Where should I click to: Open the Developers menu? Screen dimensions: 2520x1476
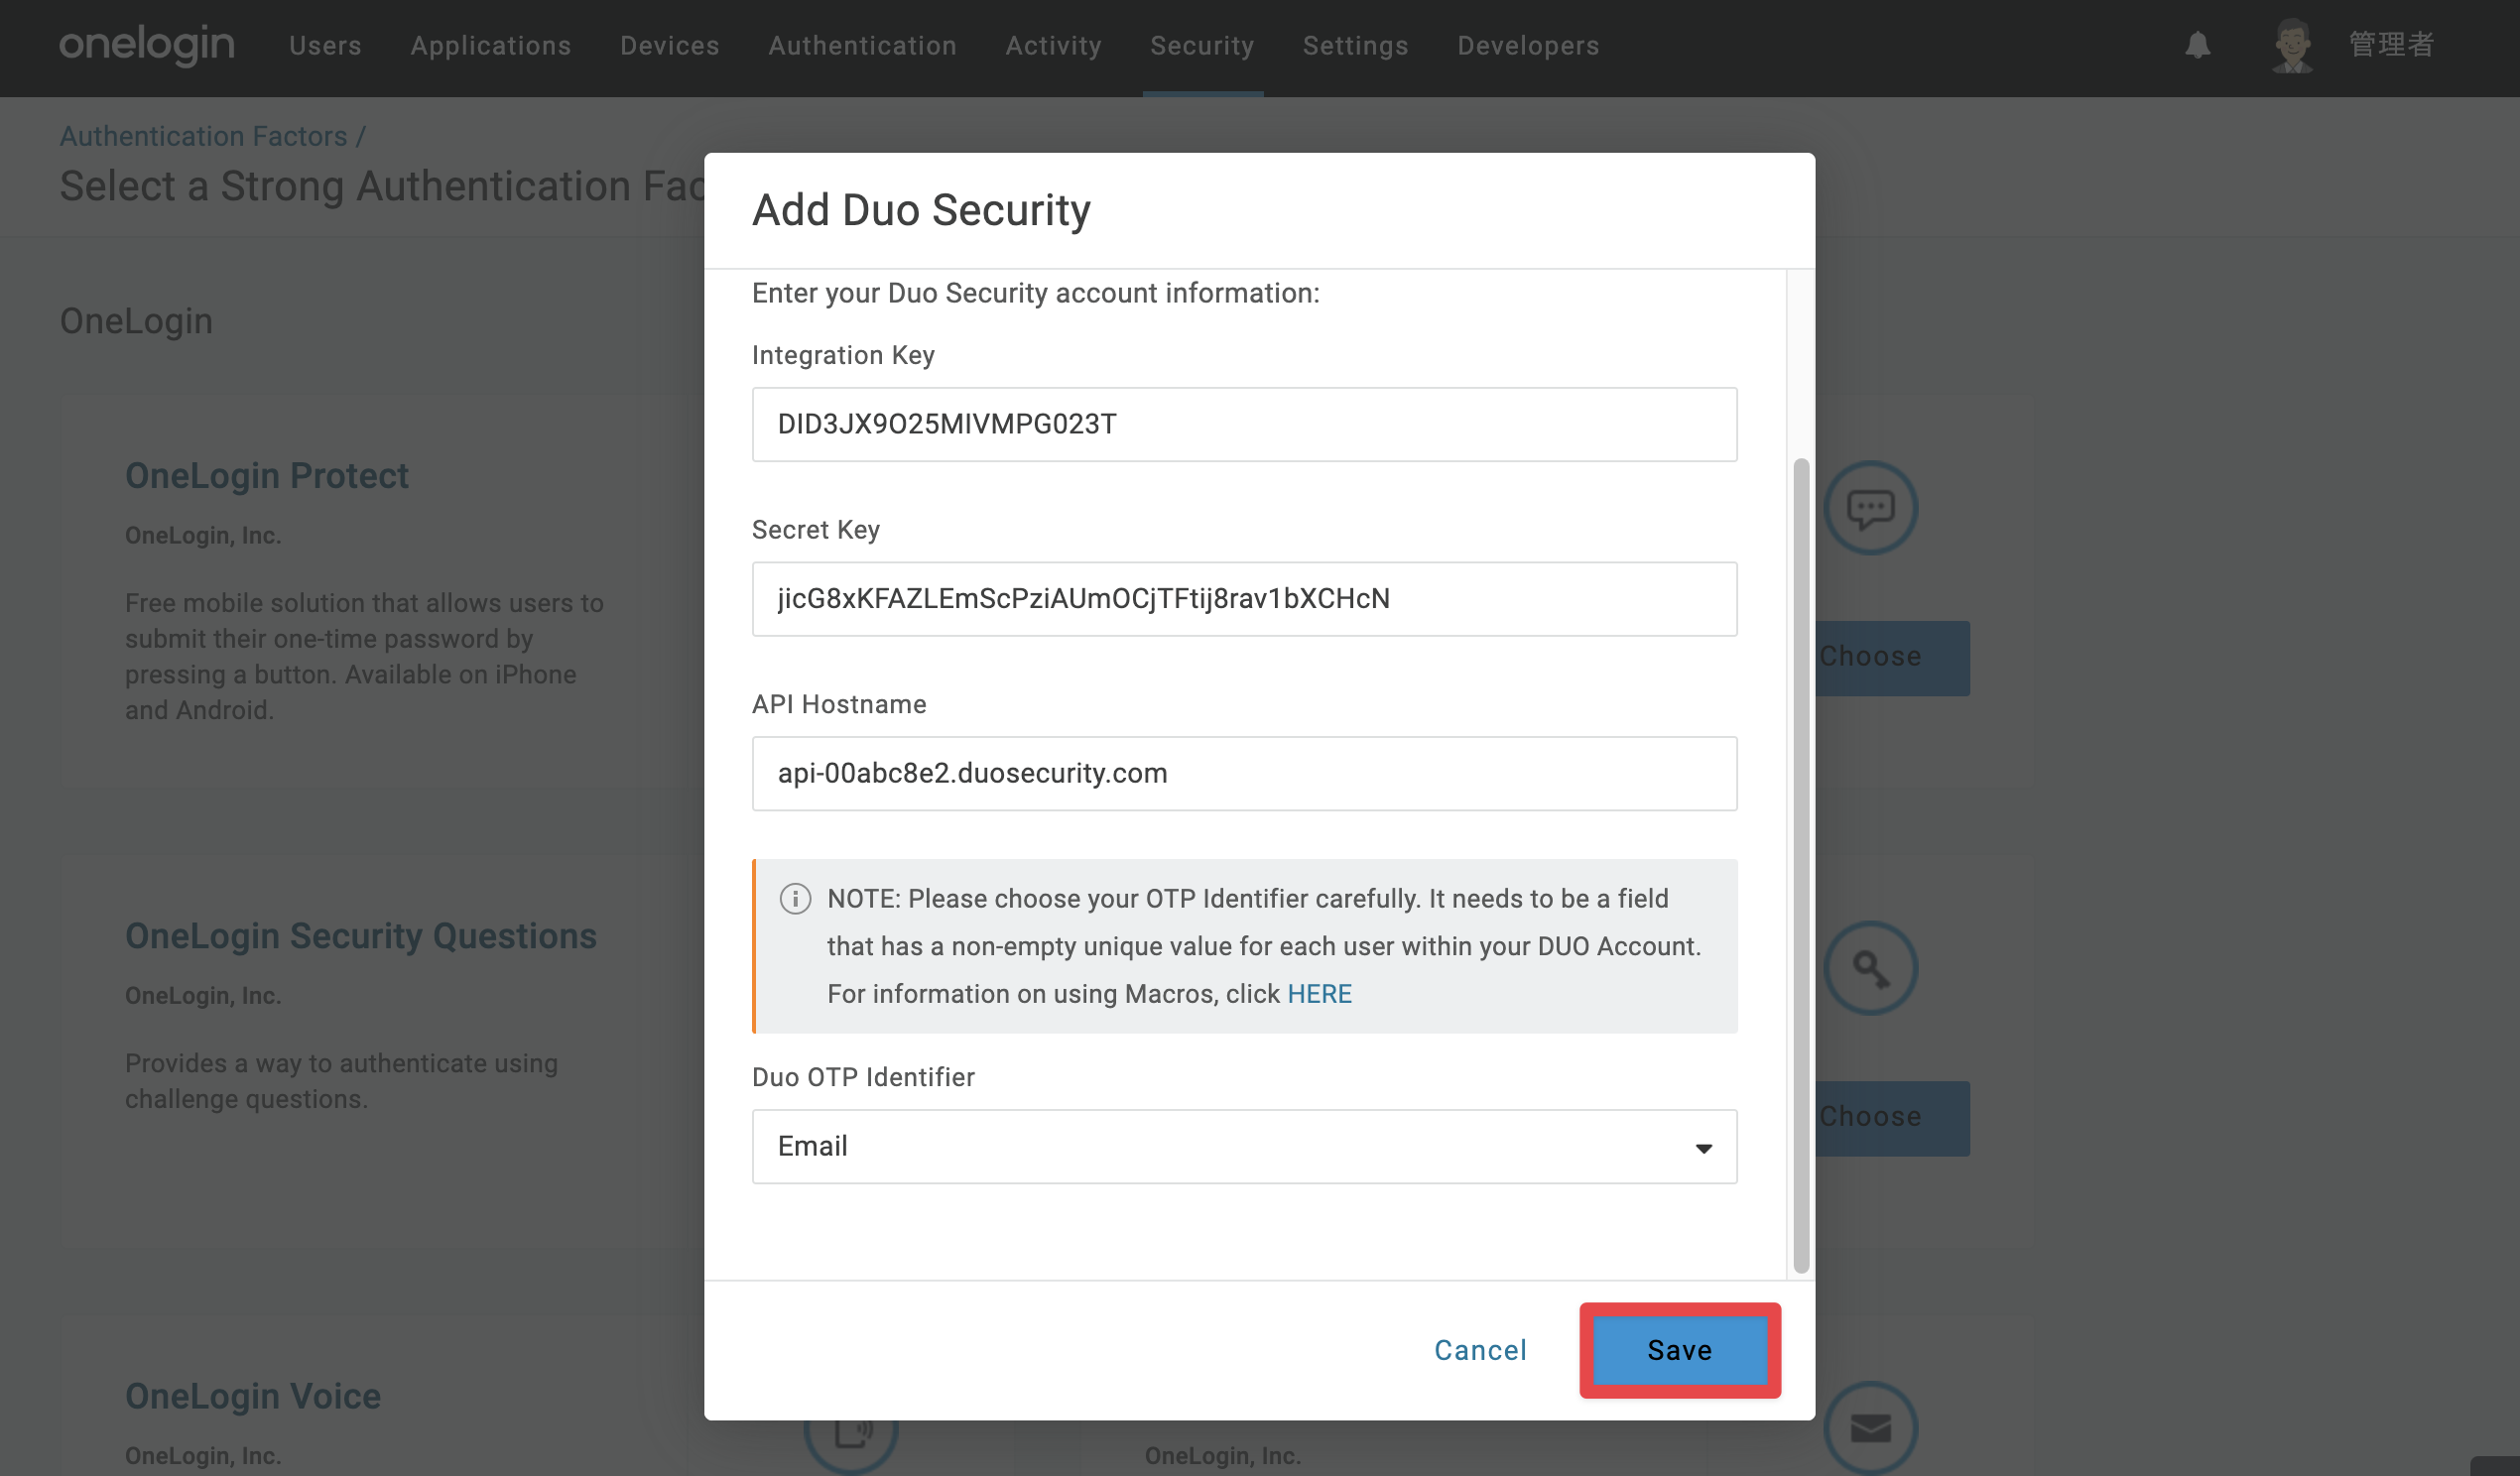[x=1528, y=46]
